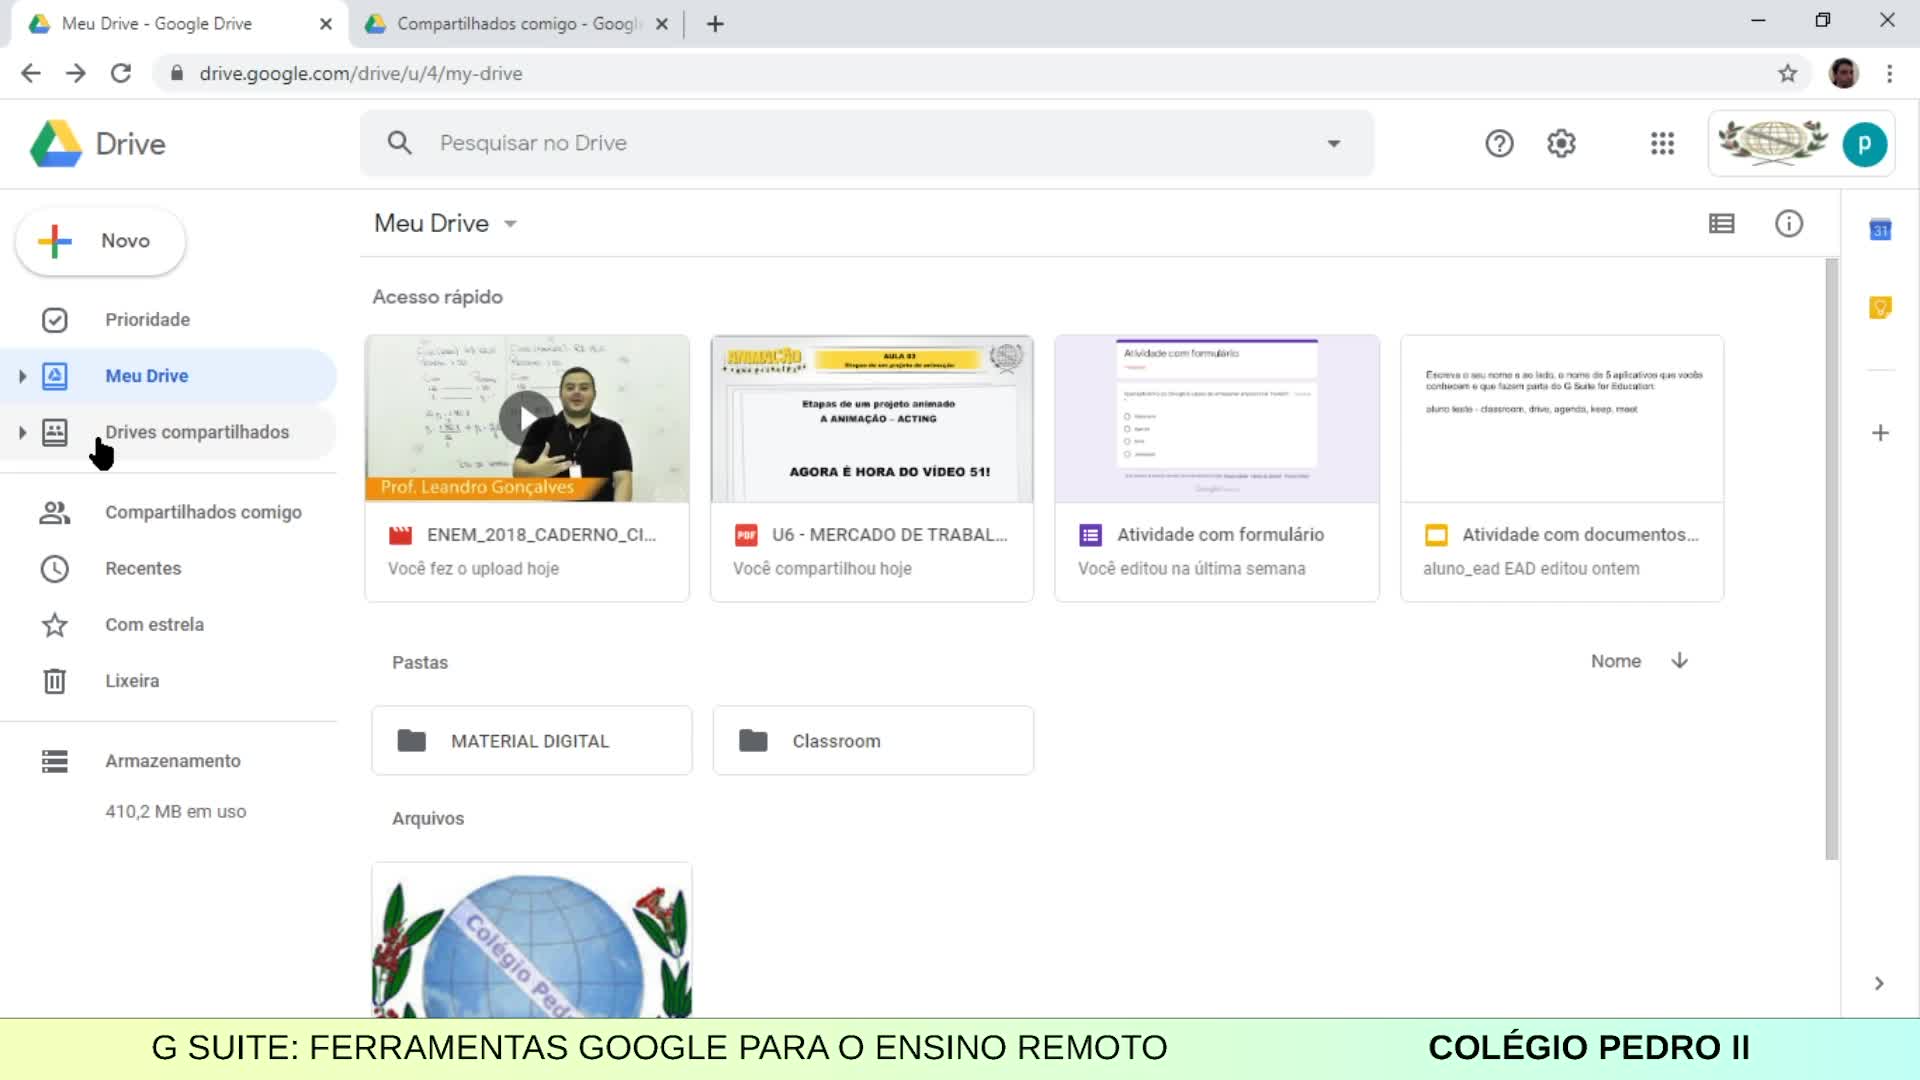Select the Colégio Pedro globe image file
This screenshot has height=1080, width=1920.
click(x=532, y=941)
